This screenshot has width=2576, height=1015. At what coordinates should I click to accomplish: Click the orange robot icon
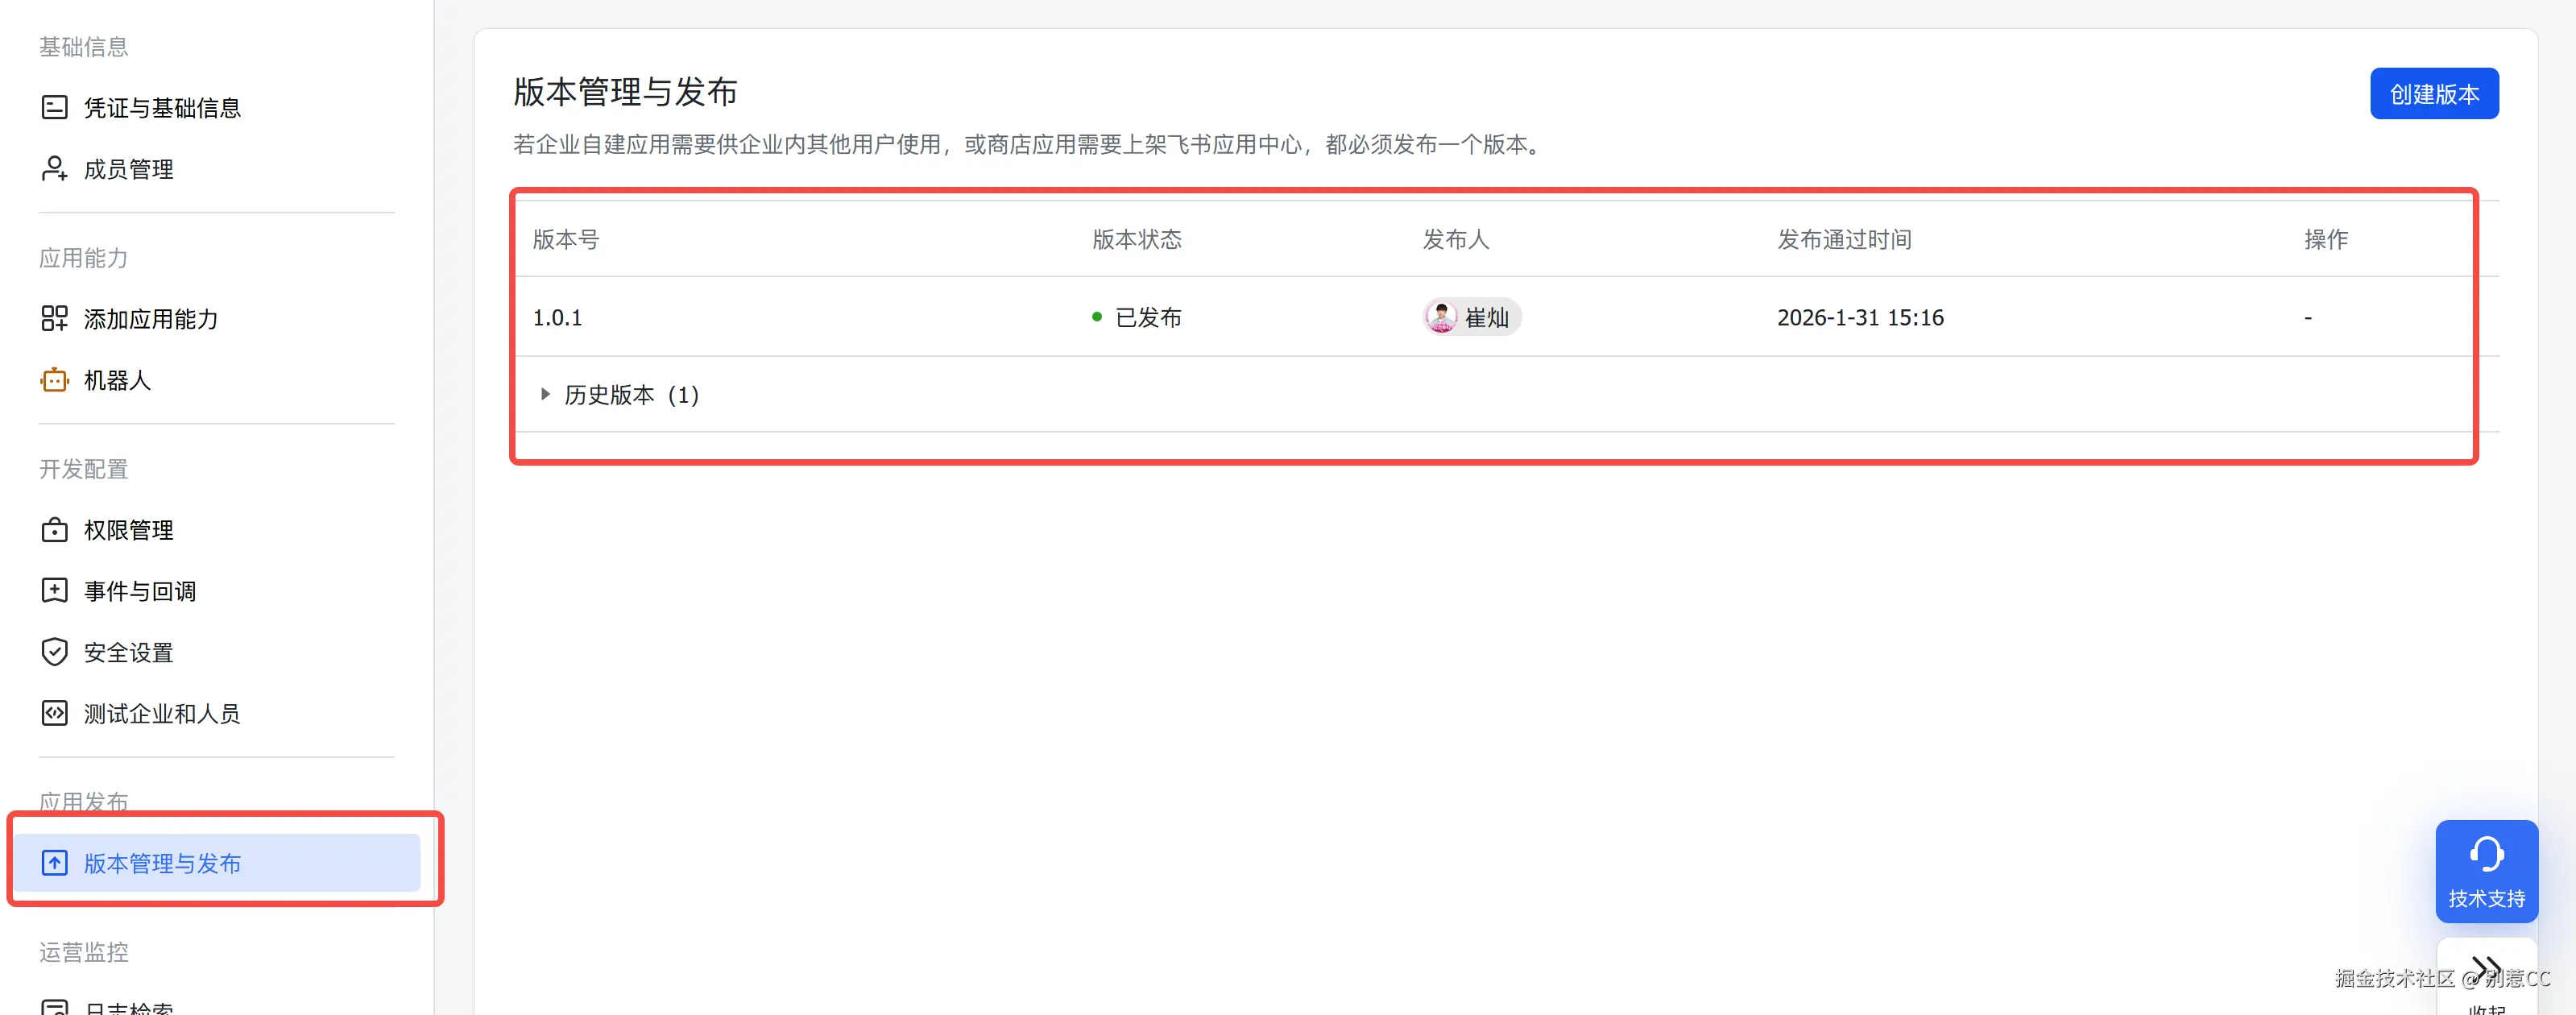pos(54,380)
